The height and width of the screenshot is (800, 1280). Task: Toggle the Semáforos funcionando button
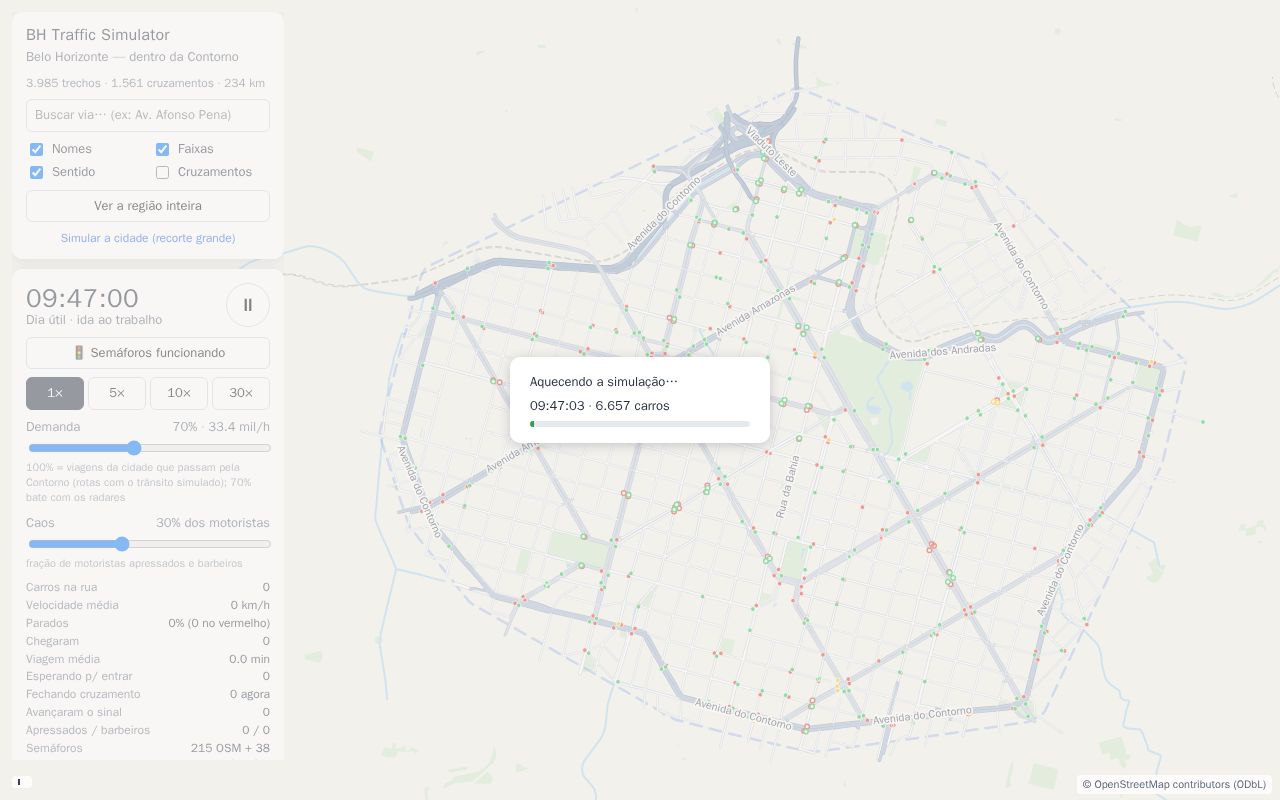[x=148, y=353]
